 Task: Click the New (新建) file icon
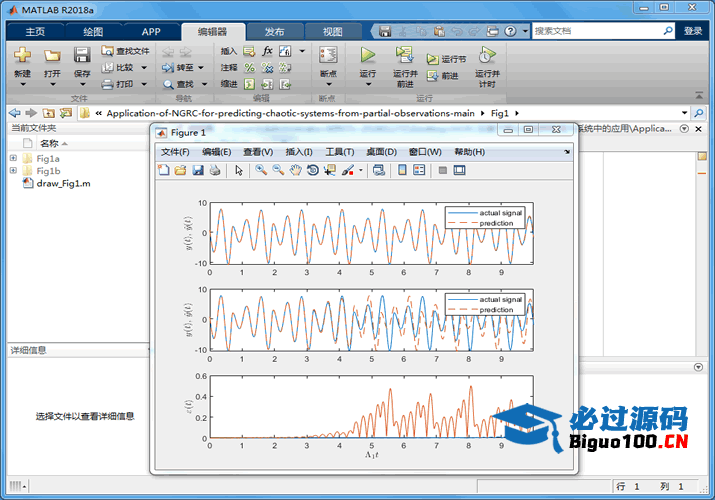(22, 55)
